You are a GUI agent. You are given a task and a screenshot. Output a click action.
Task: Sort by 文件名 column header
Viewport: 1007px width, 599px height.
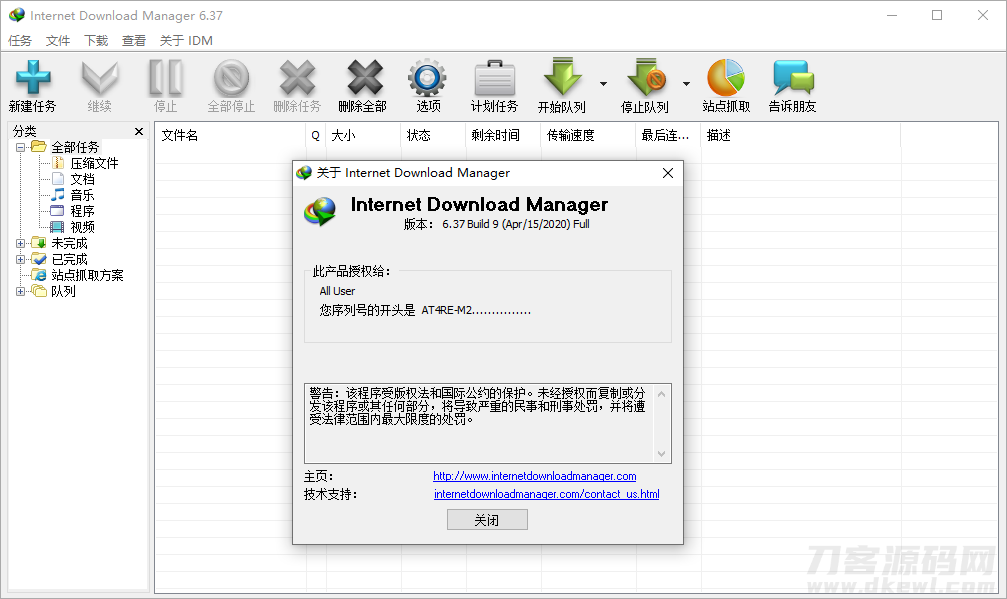[x=230, y=135]
